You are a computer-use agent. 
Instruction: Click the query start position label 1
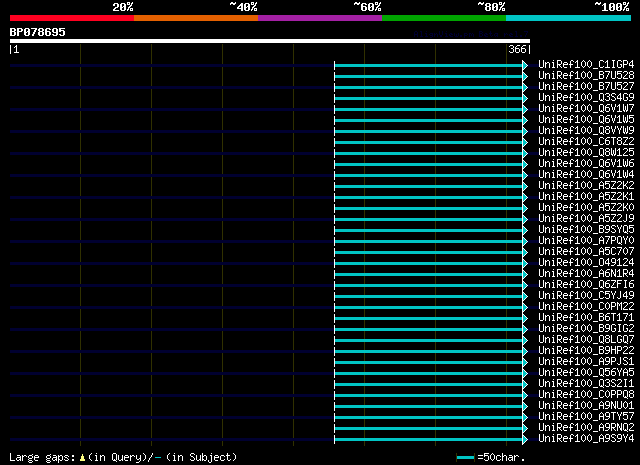coord(16,49)
